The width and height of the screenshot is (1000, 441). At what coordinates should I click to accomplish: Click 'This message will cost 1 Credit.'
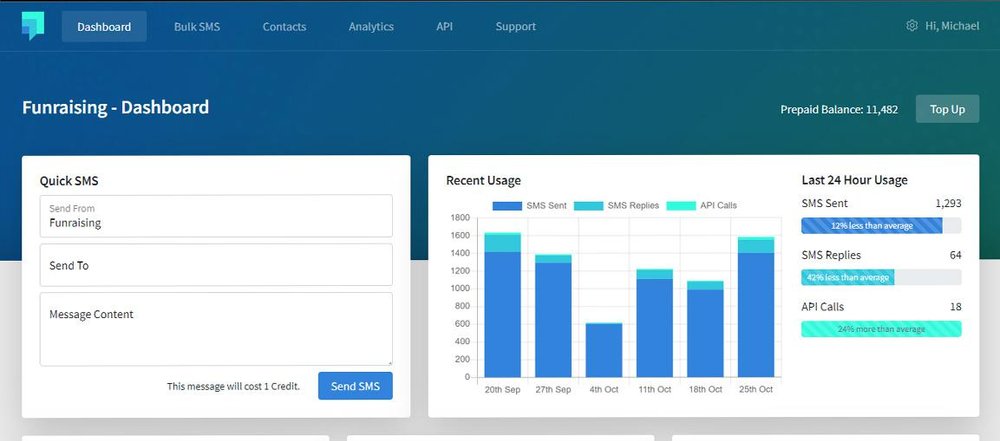click(233, 386)
